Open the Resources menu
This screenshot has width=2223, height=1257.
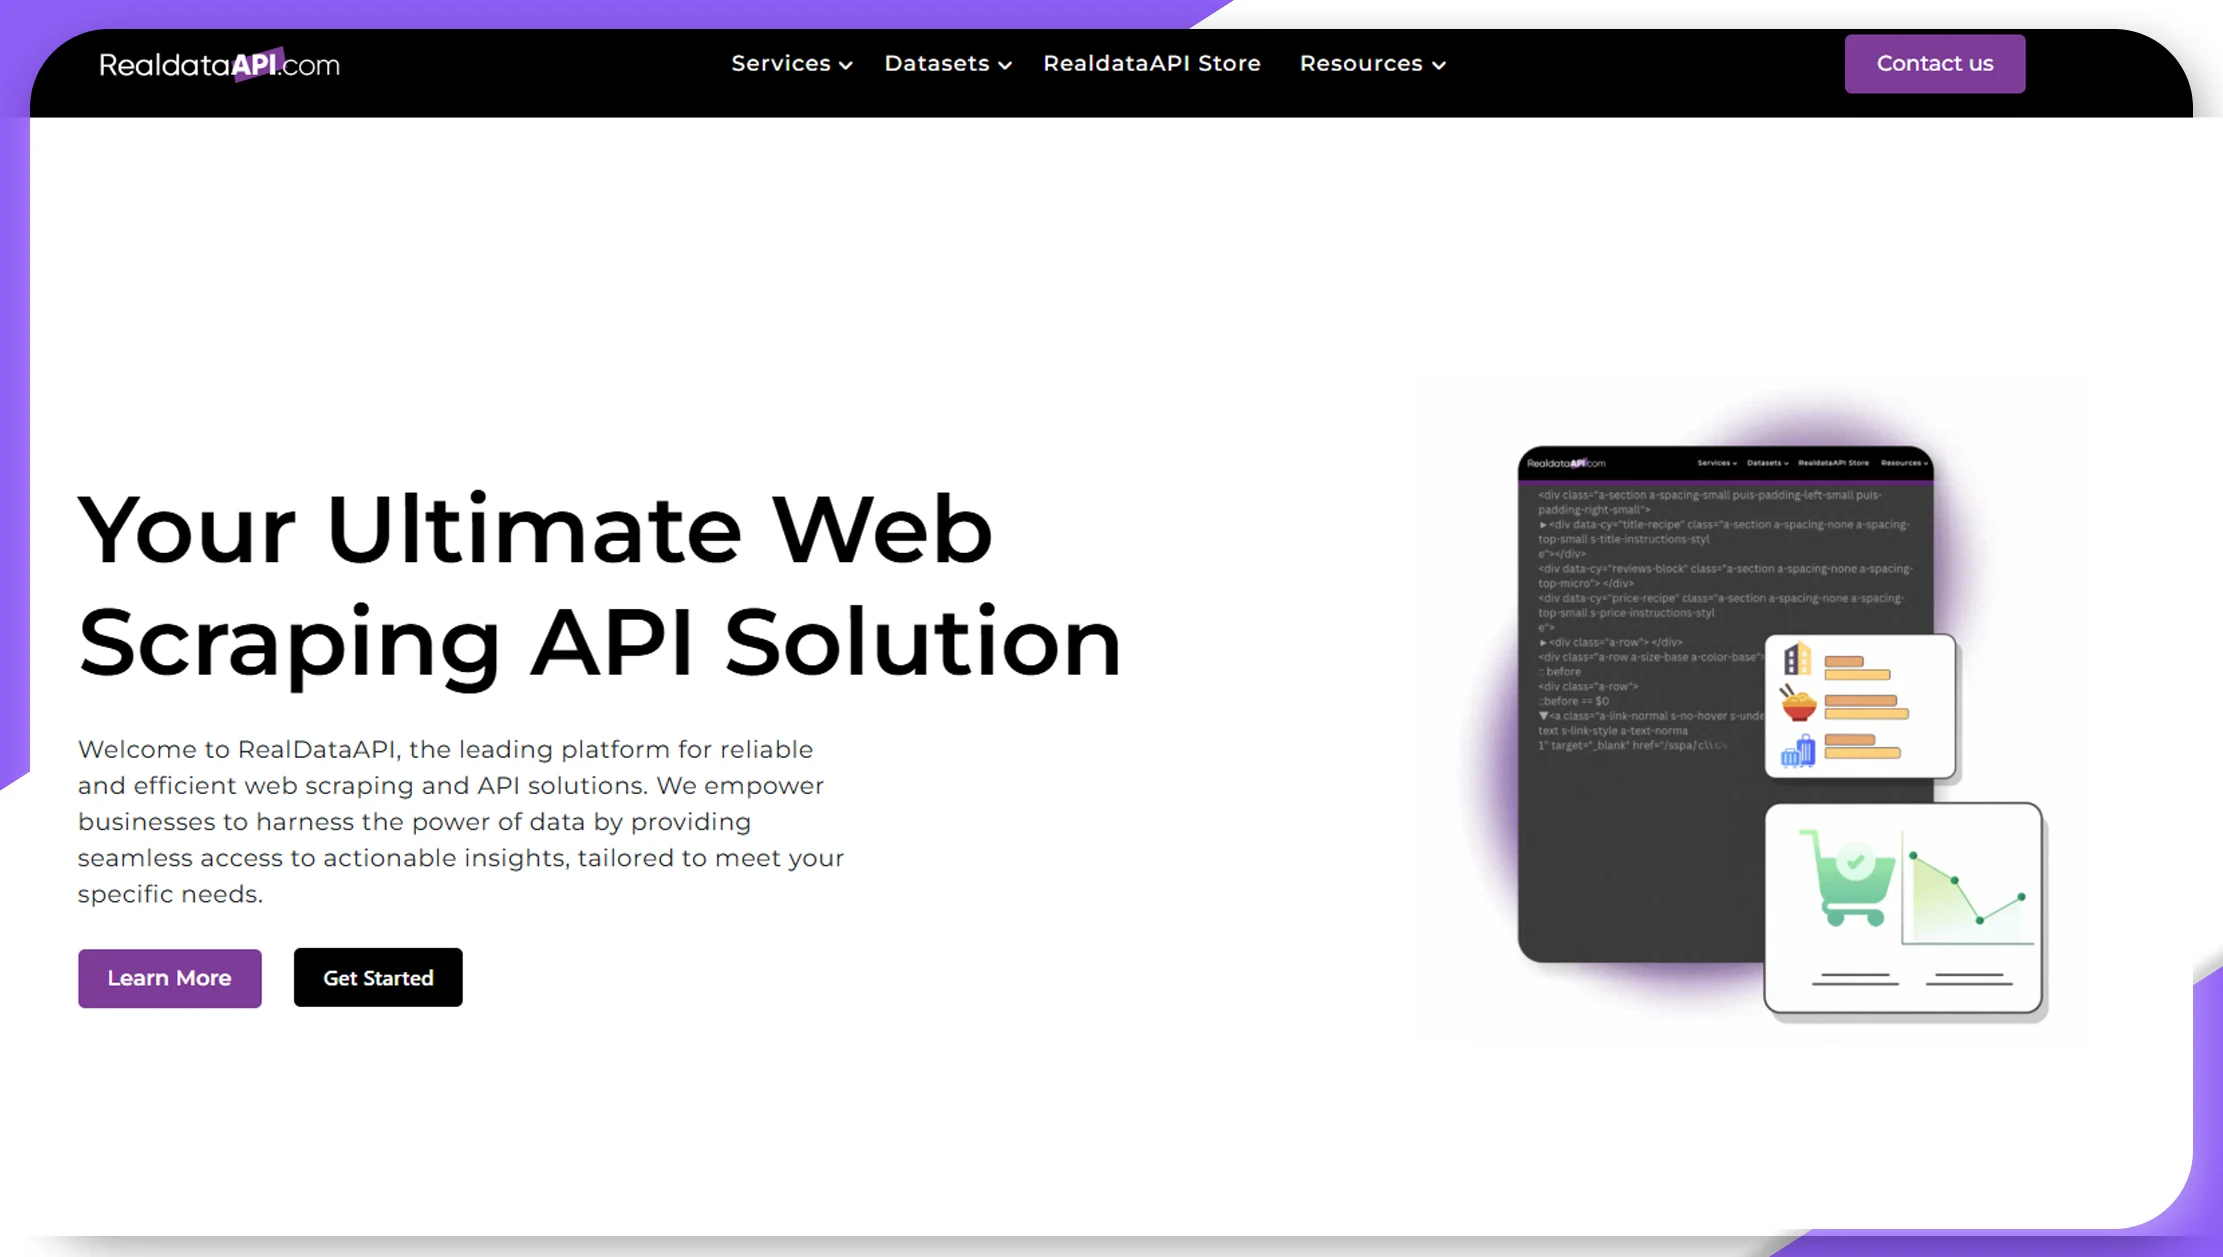pyautogui.click(x=1372, y=63)
